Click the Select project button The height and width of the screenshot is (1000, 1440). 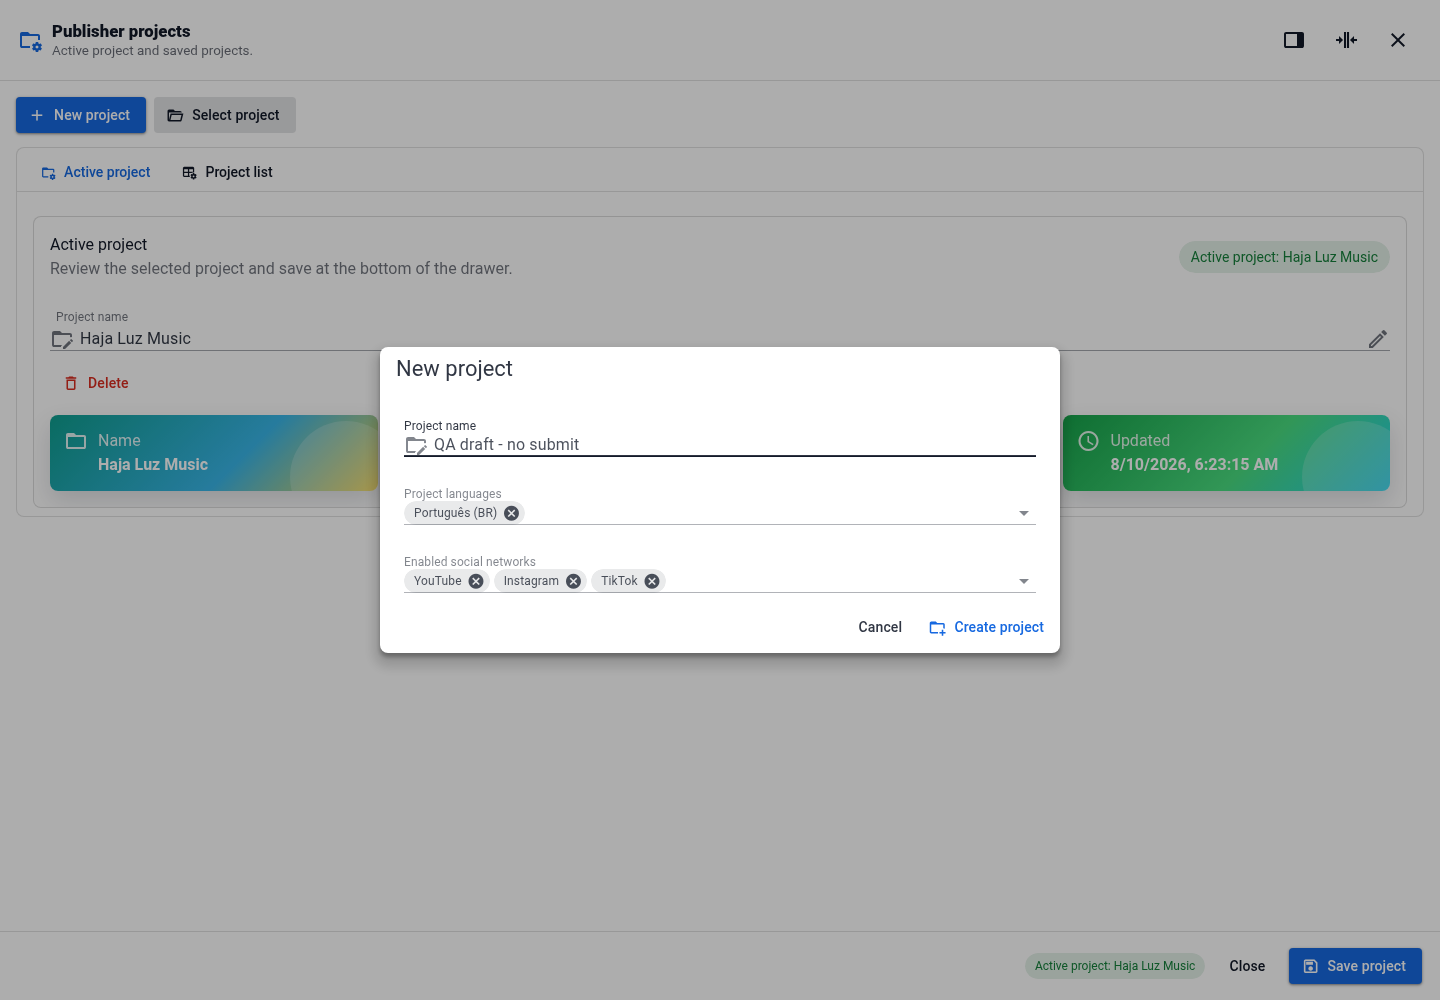(x=225, y=115)
